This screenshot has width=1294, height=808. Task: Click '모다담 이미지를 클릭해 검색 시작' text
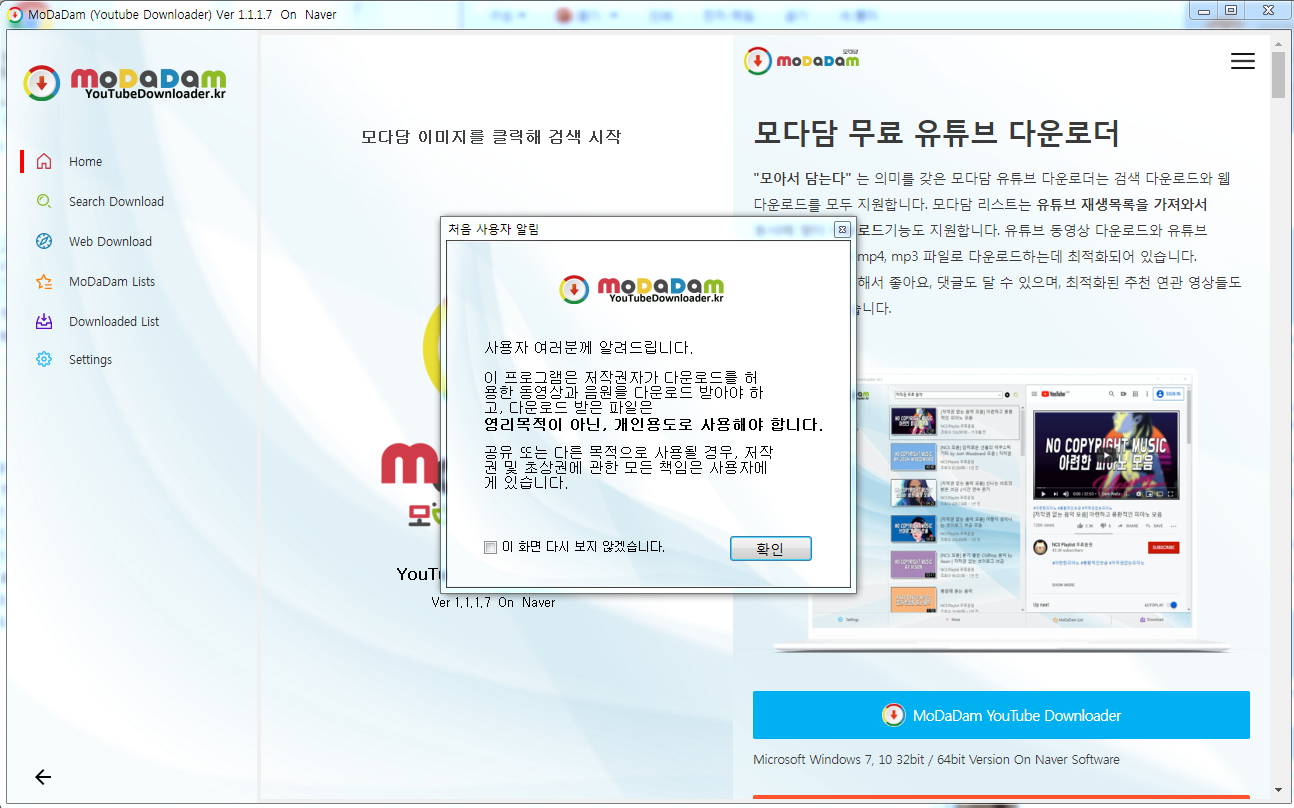tap(491, 136)
